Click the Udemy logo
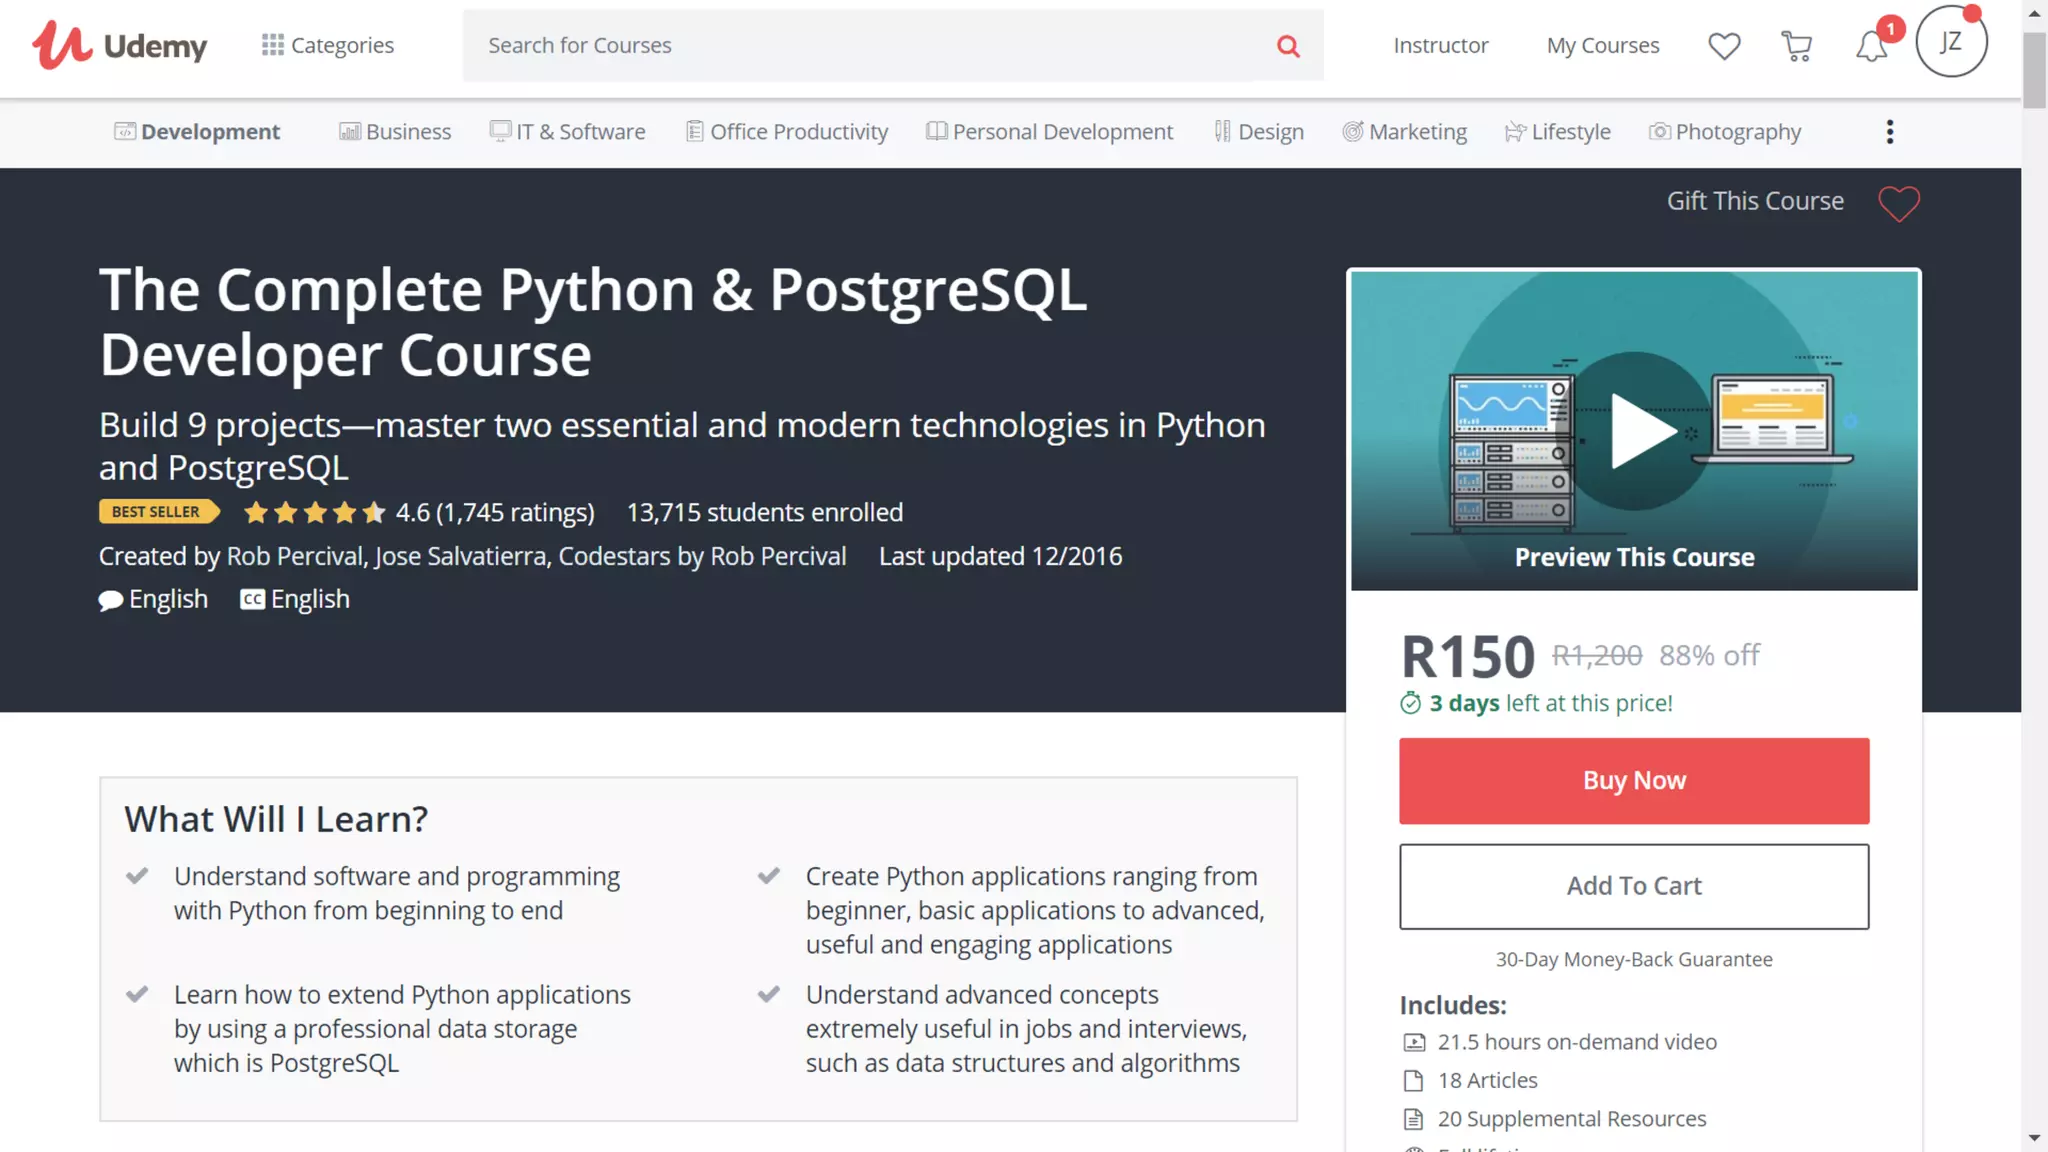This screenshot has width=2048, height=1152. coord(119,45)
